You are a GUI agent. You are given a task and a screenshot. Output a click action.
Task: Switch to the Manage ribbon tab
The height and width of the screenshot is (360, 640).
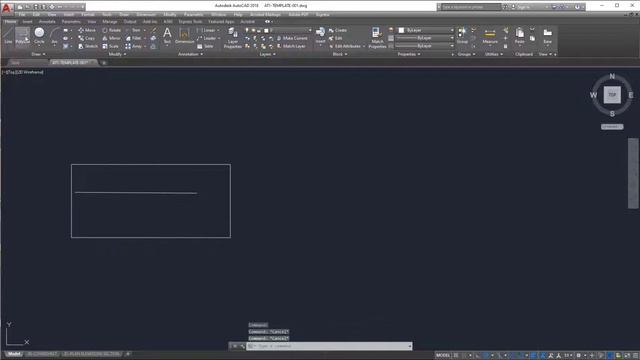click(x=109, y=22)
